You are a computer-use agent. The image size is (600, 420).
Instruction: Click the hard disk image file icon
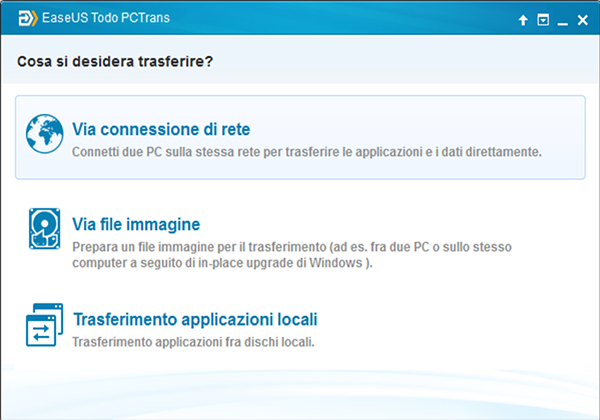pos(44,229)
